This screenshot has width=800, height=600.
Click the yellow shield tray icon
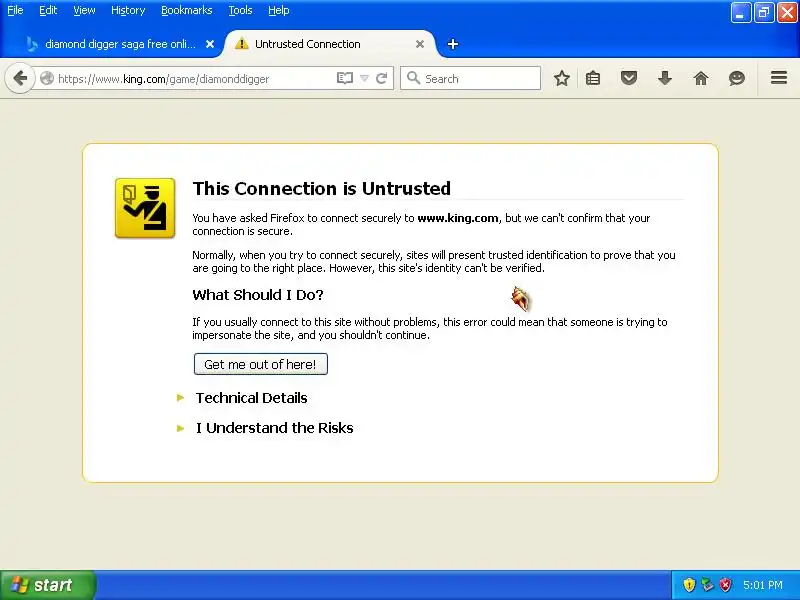[689, 585]
